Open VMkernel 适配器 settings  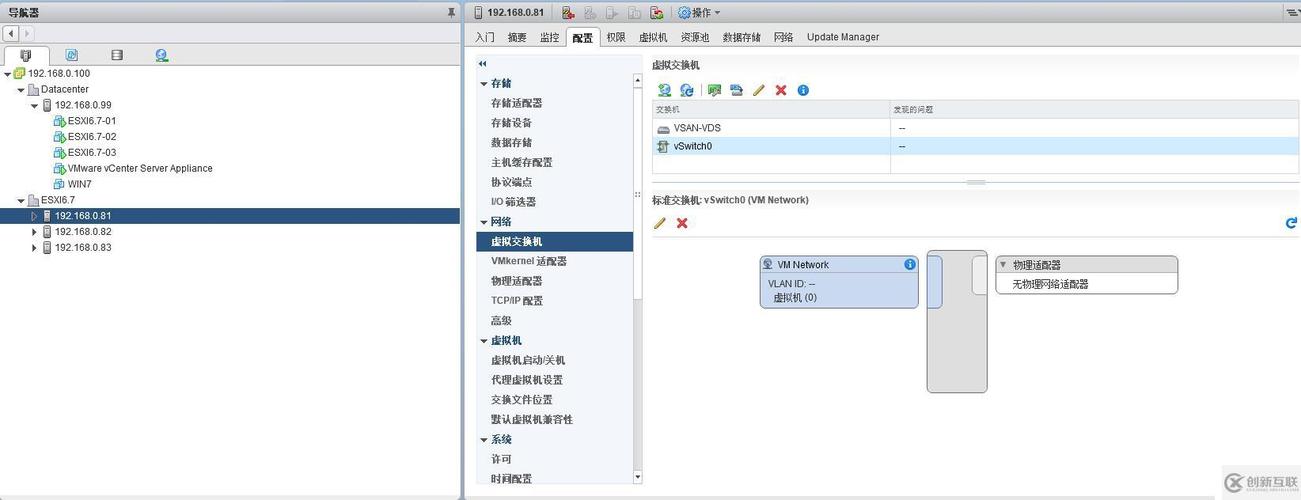(x=529, y=261)
